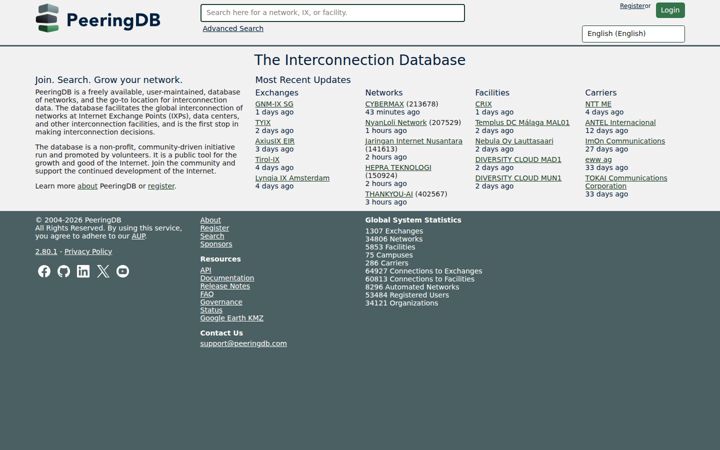Open NyanLoli Network entry
The image size is (720, 450).
point(396,123)
